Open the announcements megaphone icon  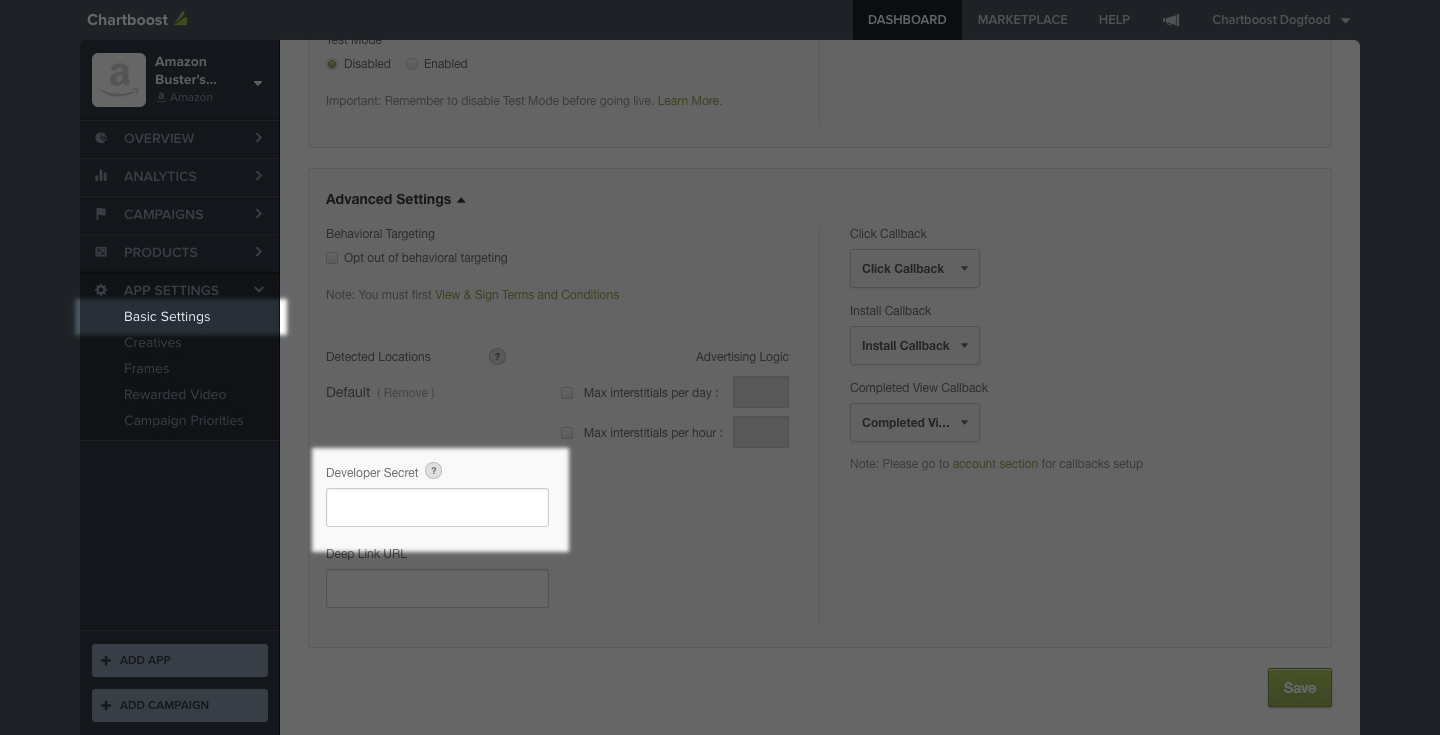pos(1171,20)
